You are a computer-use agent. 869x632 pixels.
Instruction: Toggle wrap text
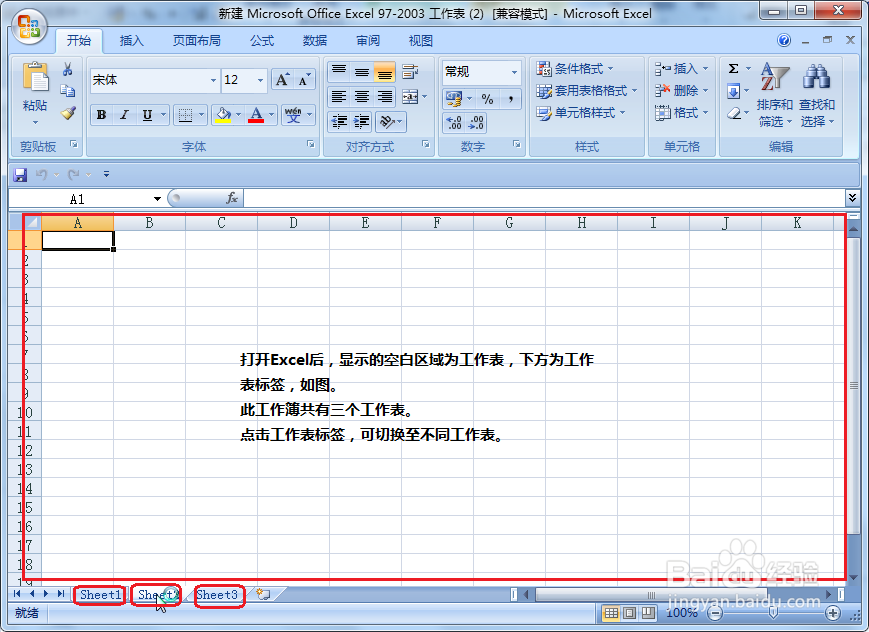(410, 72)
